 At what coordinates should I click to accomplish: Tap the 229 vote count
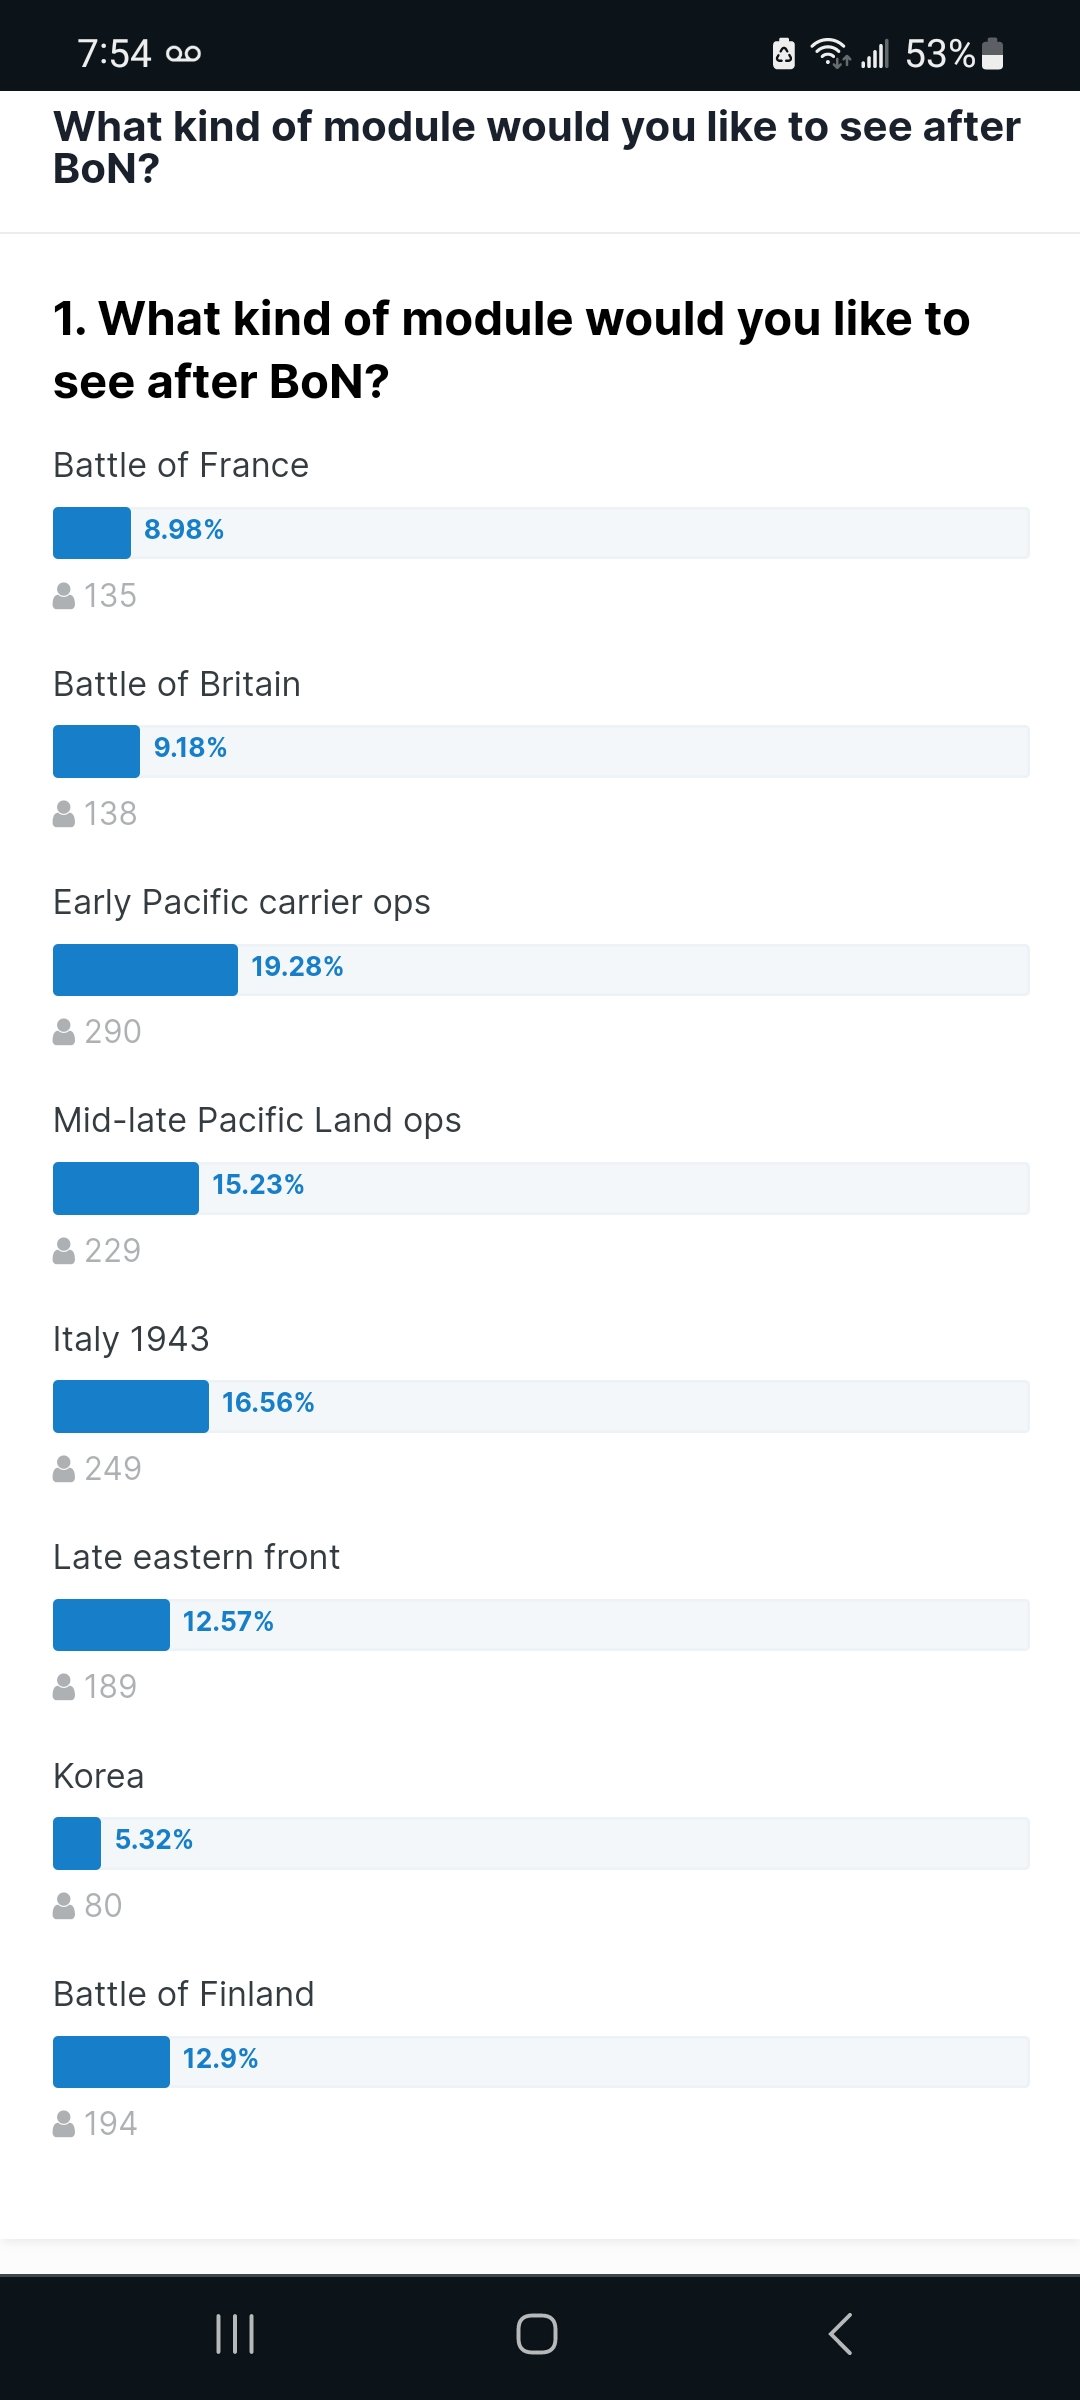tap(112, 1251)
